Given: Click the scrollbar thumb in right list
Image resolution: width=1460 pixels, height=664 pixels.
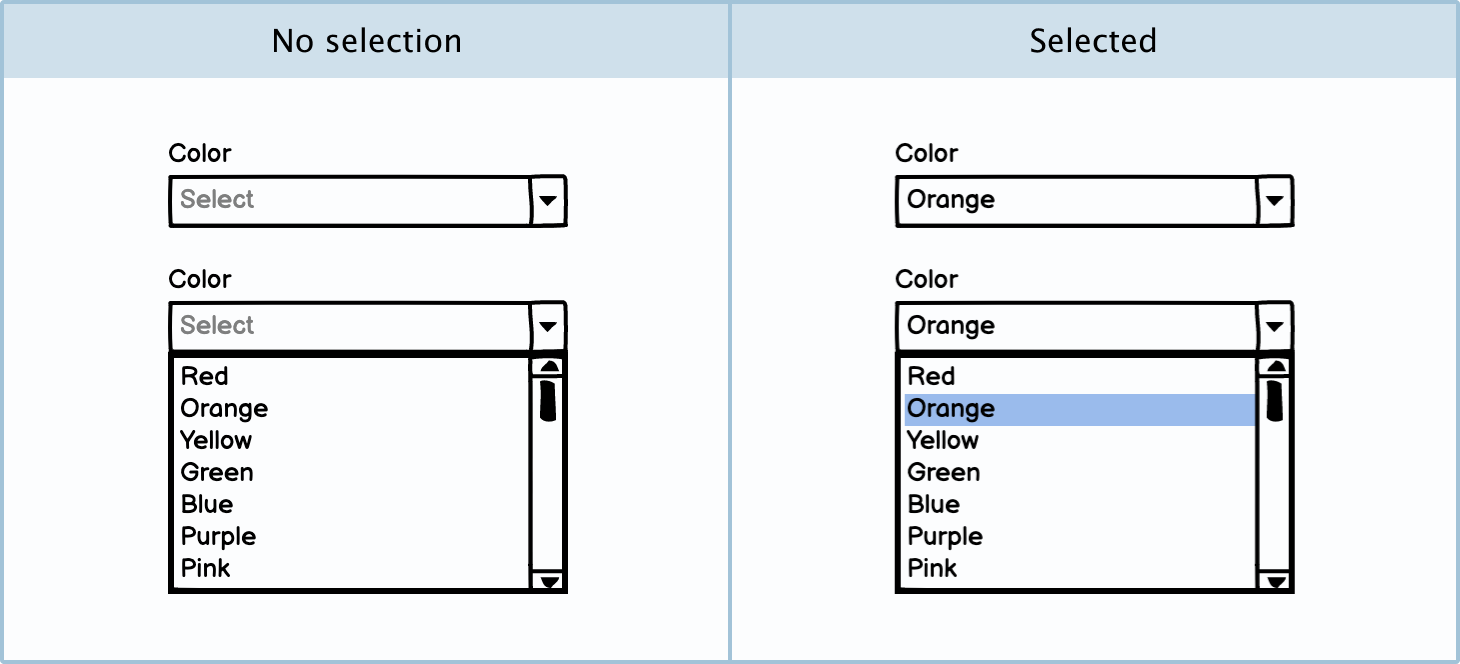Looking at the screenshot, I should [1274, 399].
